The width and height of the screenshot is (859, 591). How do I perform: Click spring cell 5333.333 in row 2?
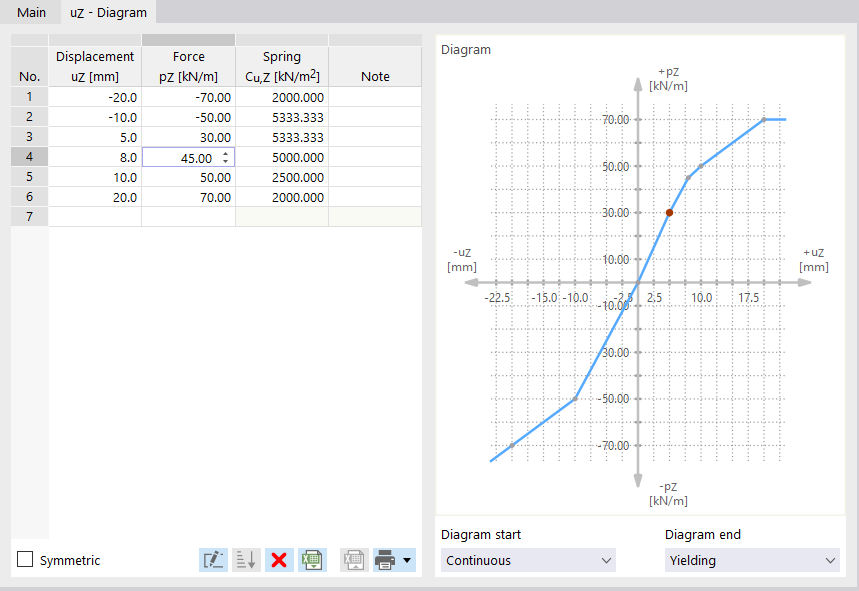tap(282, 117)
